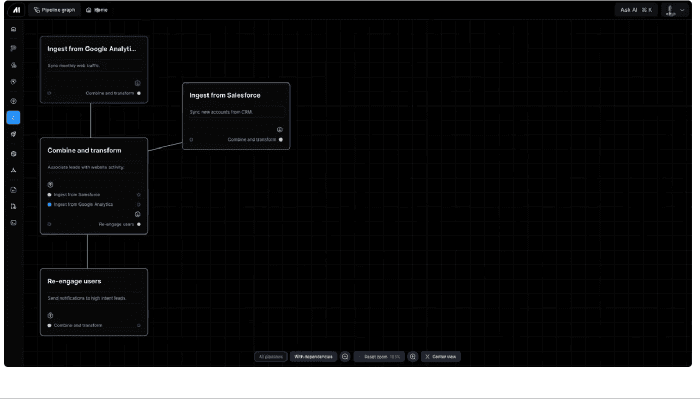Open the Ask AI prompt button

point(636,10)
